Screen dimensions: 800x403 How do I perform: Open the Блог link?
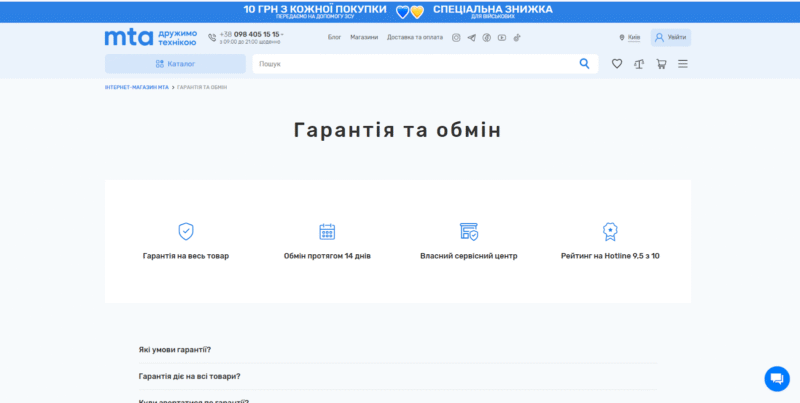coord(334,37)
